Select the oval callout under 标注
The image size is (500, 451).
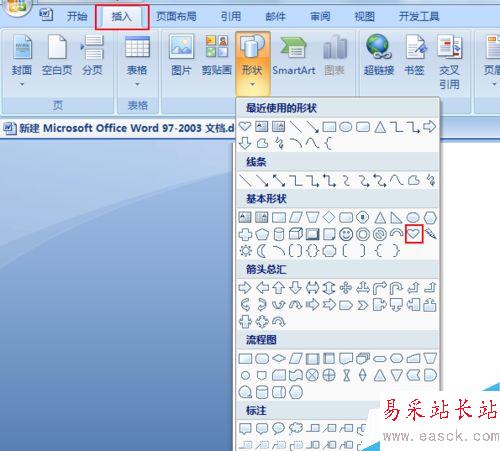(279, 428)
